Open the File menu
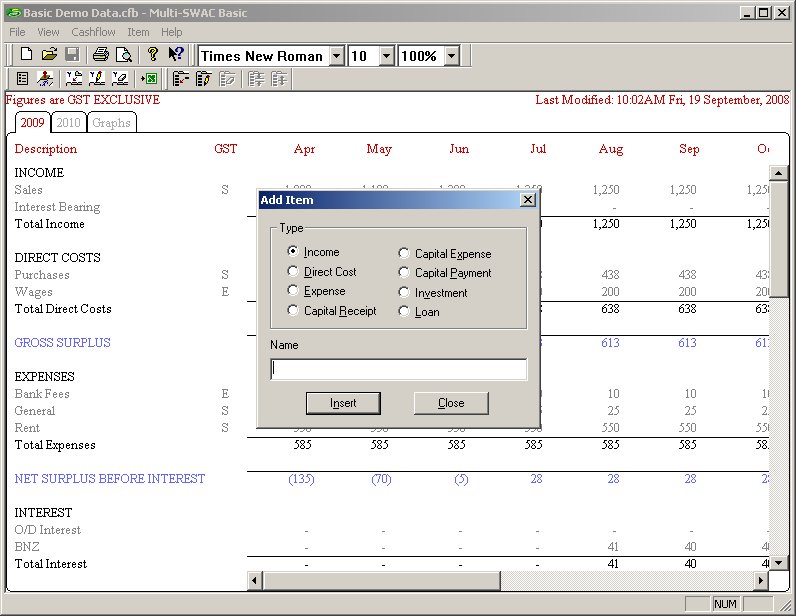The height and width of the screenshot is (616, 796). [17, 32]
